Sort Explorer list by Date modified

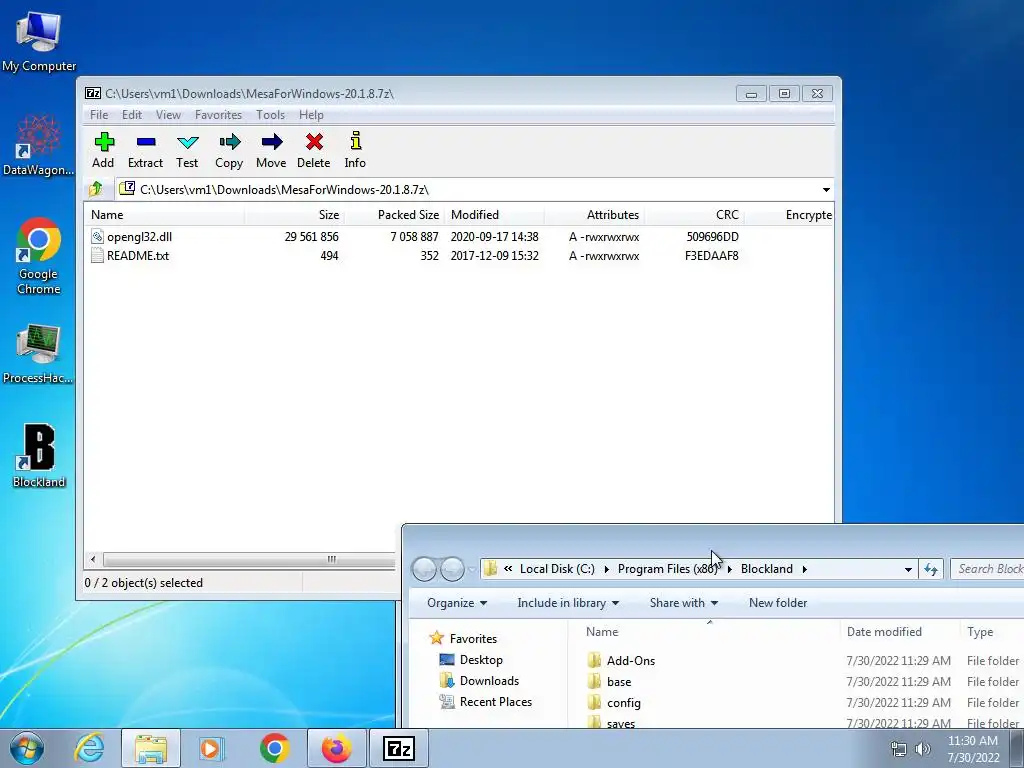(x=899, y=632)
